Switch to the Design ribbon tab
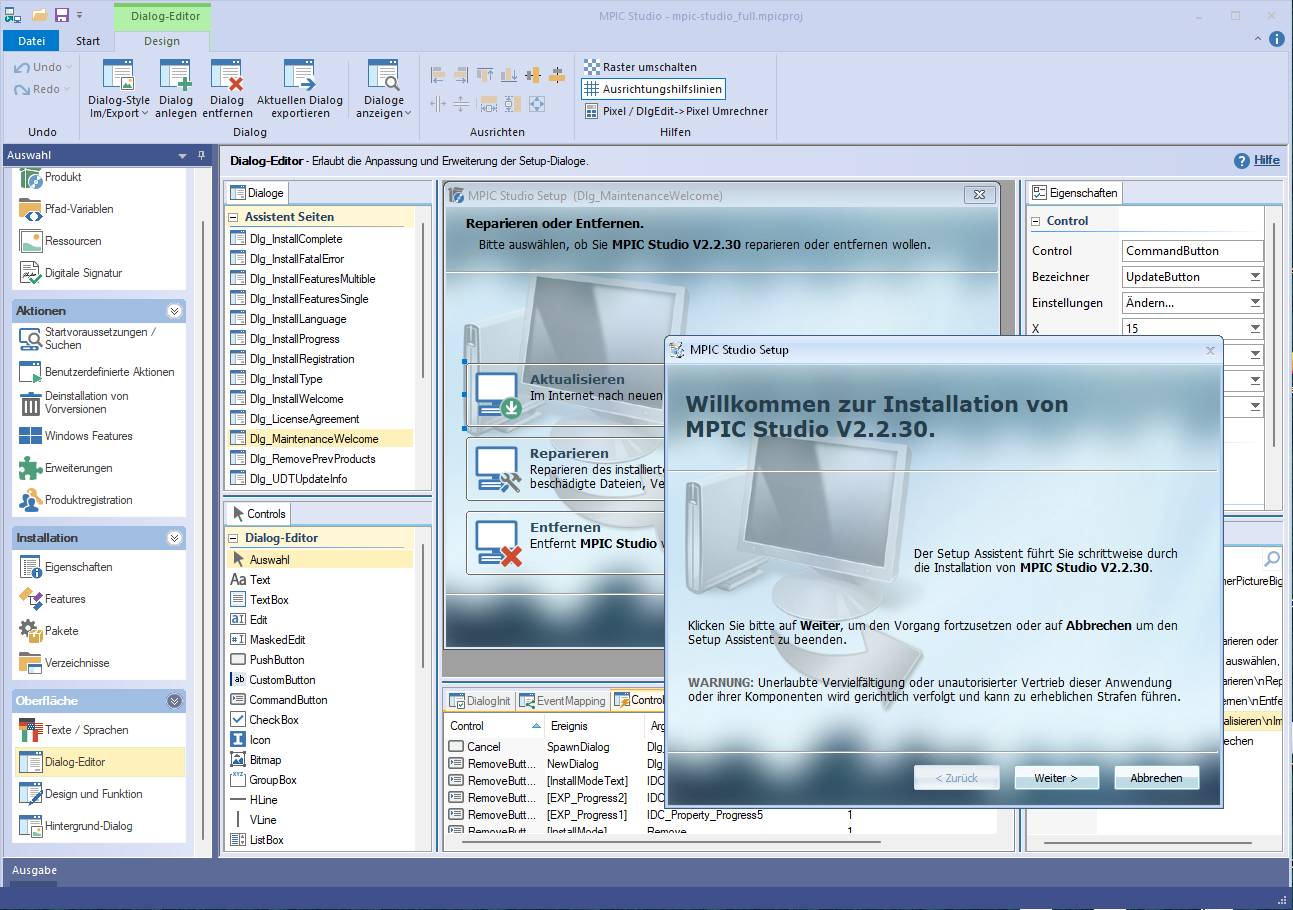This screenshot has width=1293, height=910. 162,41
